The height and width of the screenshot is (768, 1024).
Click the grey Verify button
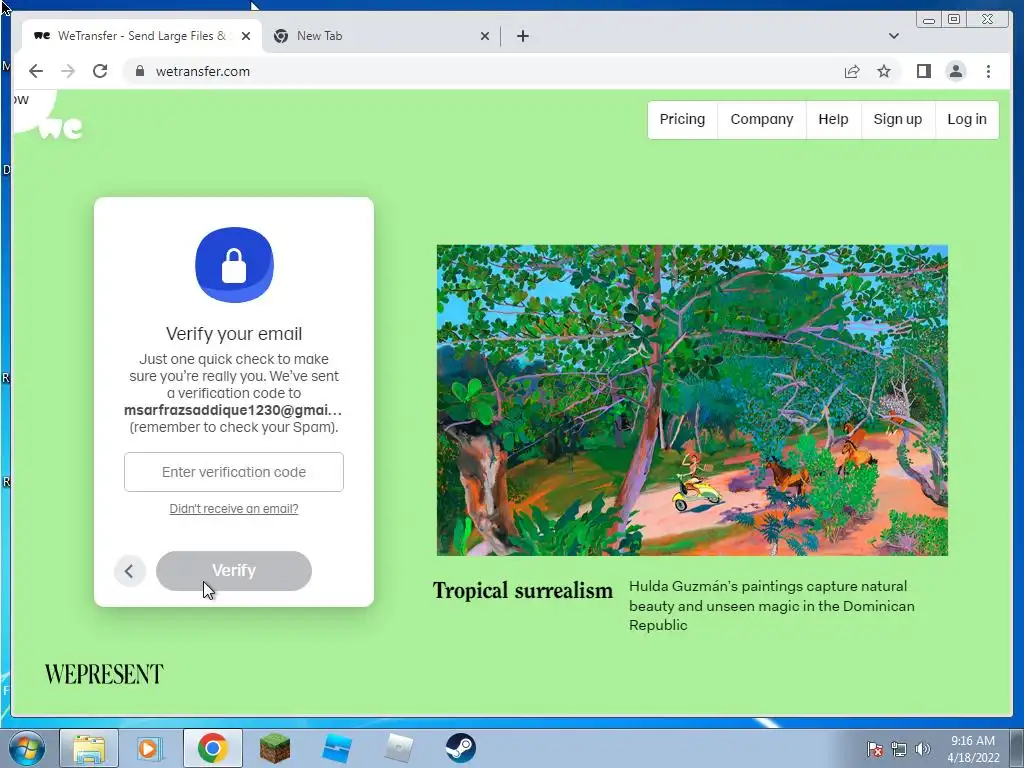(x=234, y=570)
